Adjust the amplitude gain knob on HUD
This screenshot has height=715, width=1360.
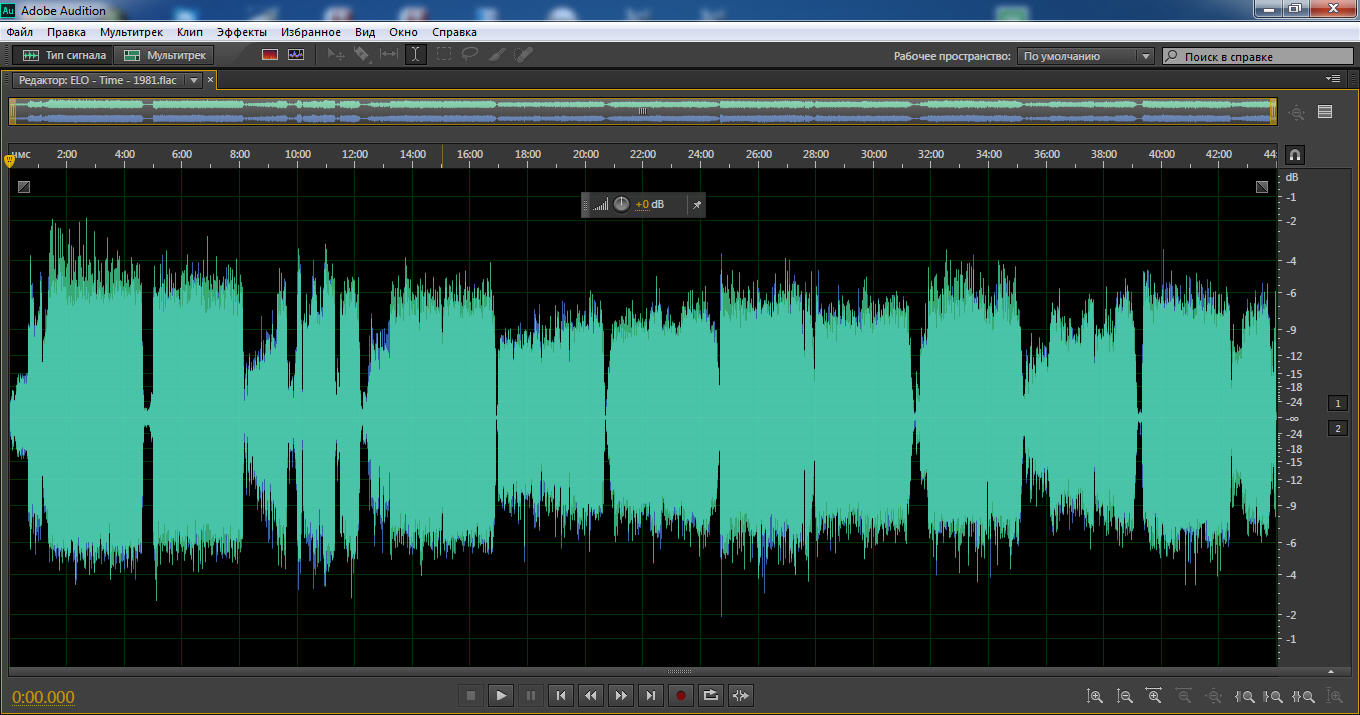(x=621, y=204)
